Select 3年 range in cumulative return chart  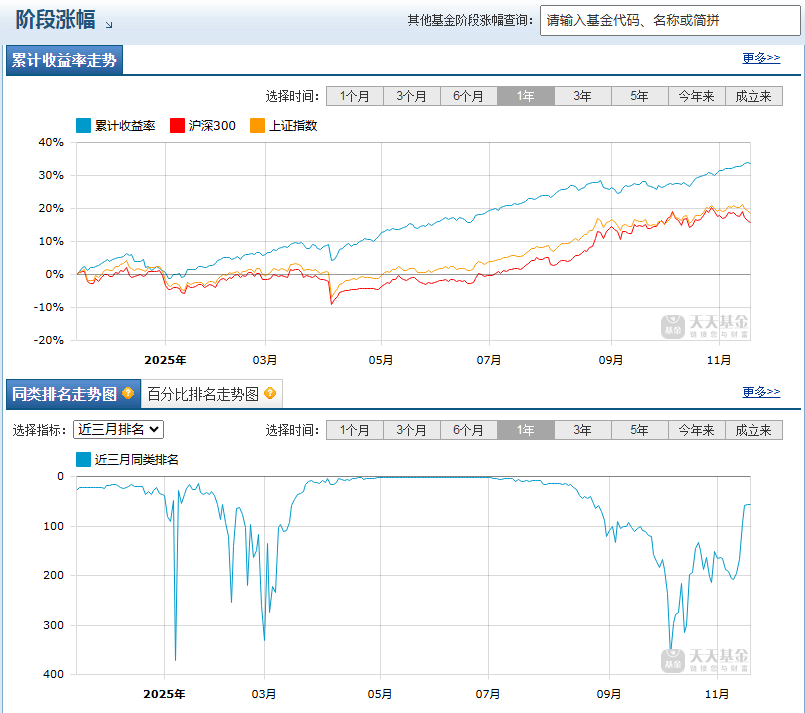[583, 96]
